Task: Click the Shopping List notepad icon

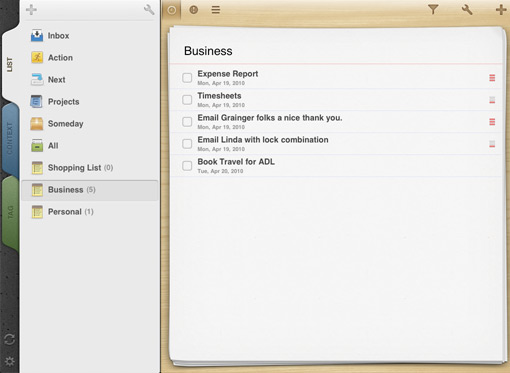Action: pos(37,168)
